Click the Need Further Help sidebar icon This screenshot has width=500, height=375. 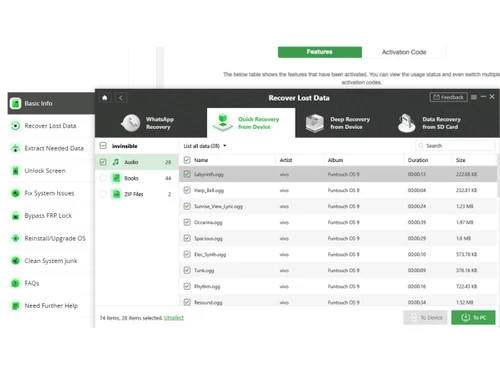click(x=15, y=306)
